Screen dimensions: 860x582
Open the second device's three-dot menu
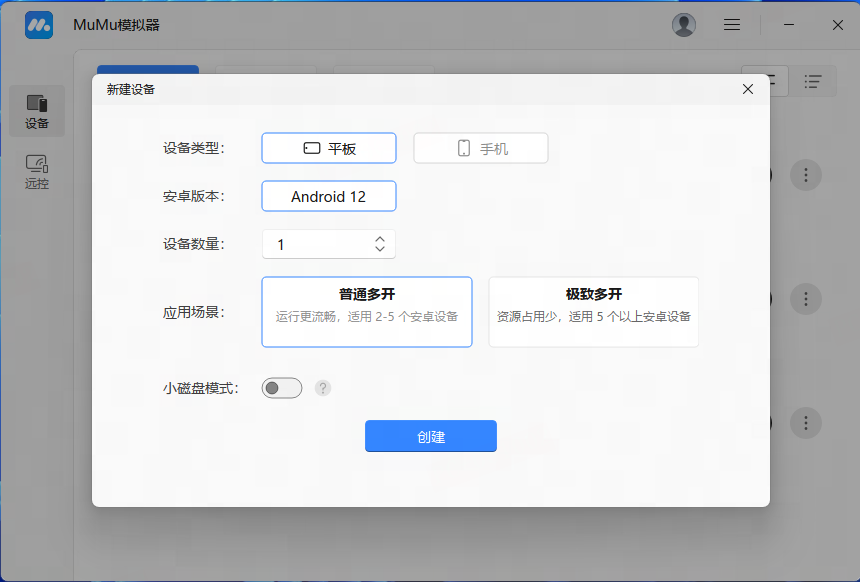806,298
